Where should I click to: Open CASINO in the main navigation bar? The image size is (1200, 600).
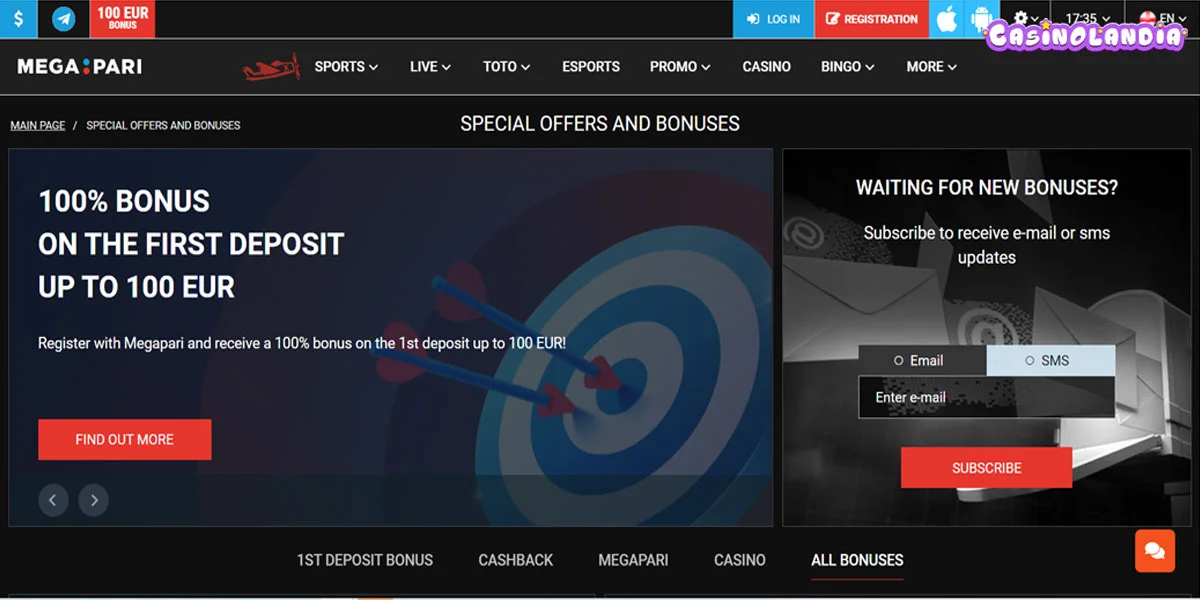766,67
